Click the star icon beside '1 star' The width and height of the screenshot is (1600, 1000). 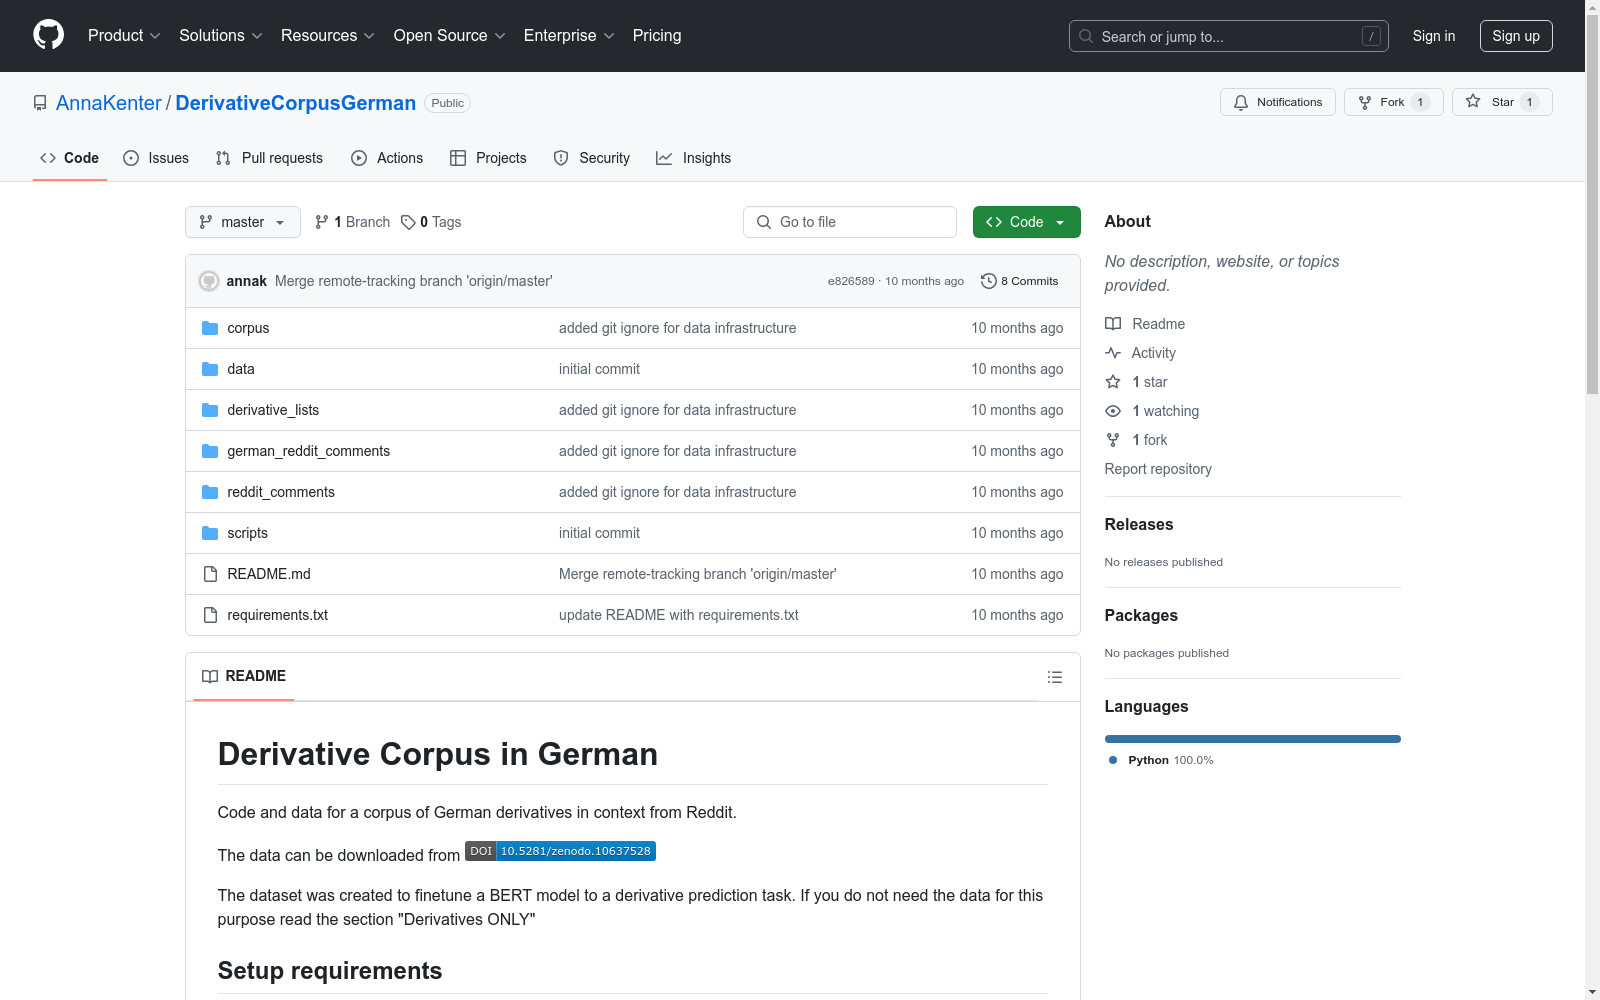coord(1113,382)
